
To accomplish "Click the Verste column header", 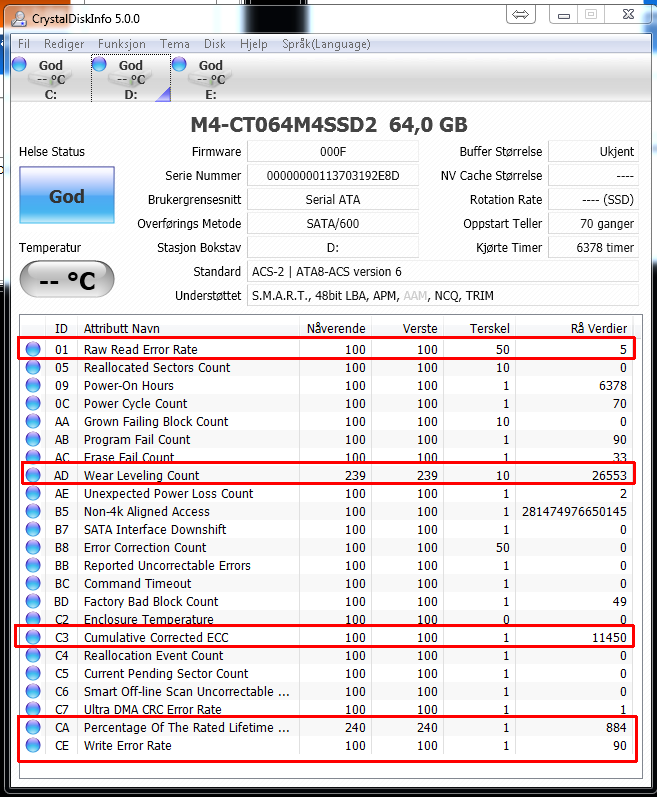I will coord(408,328).
